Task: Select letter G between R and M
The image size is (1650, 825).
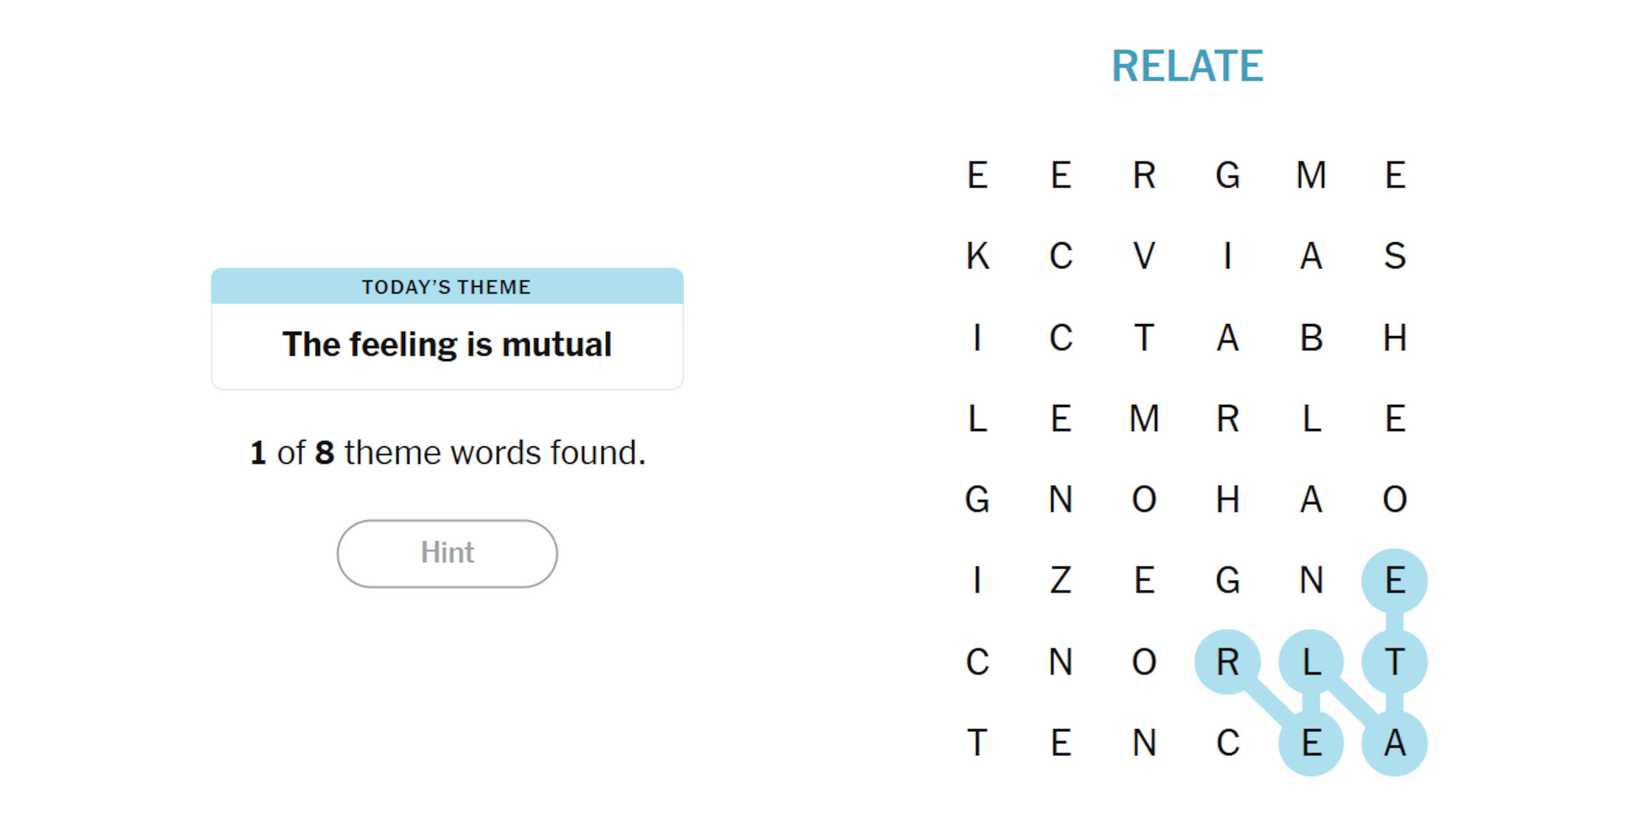Action: coord(1228,176)
